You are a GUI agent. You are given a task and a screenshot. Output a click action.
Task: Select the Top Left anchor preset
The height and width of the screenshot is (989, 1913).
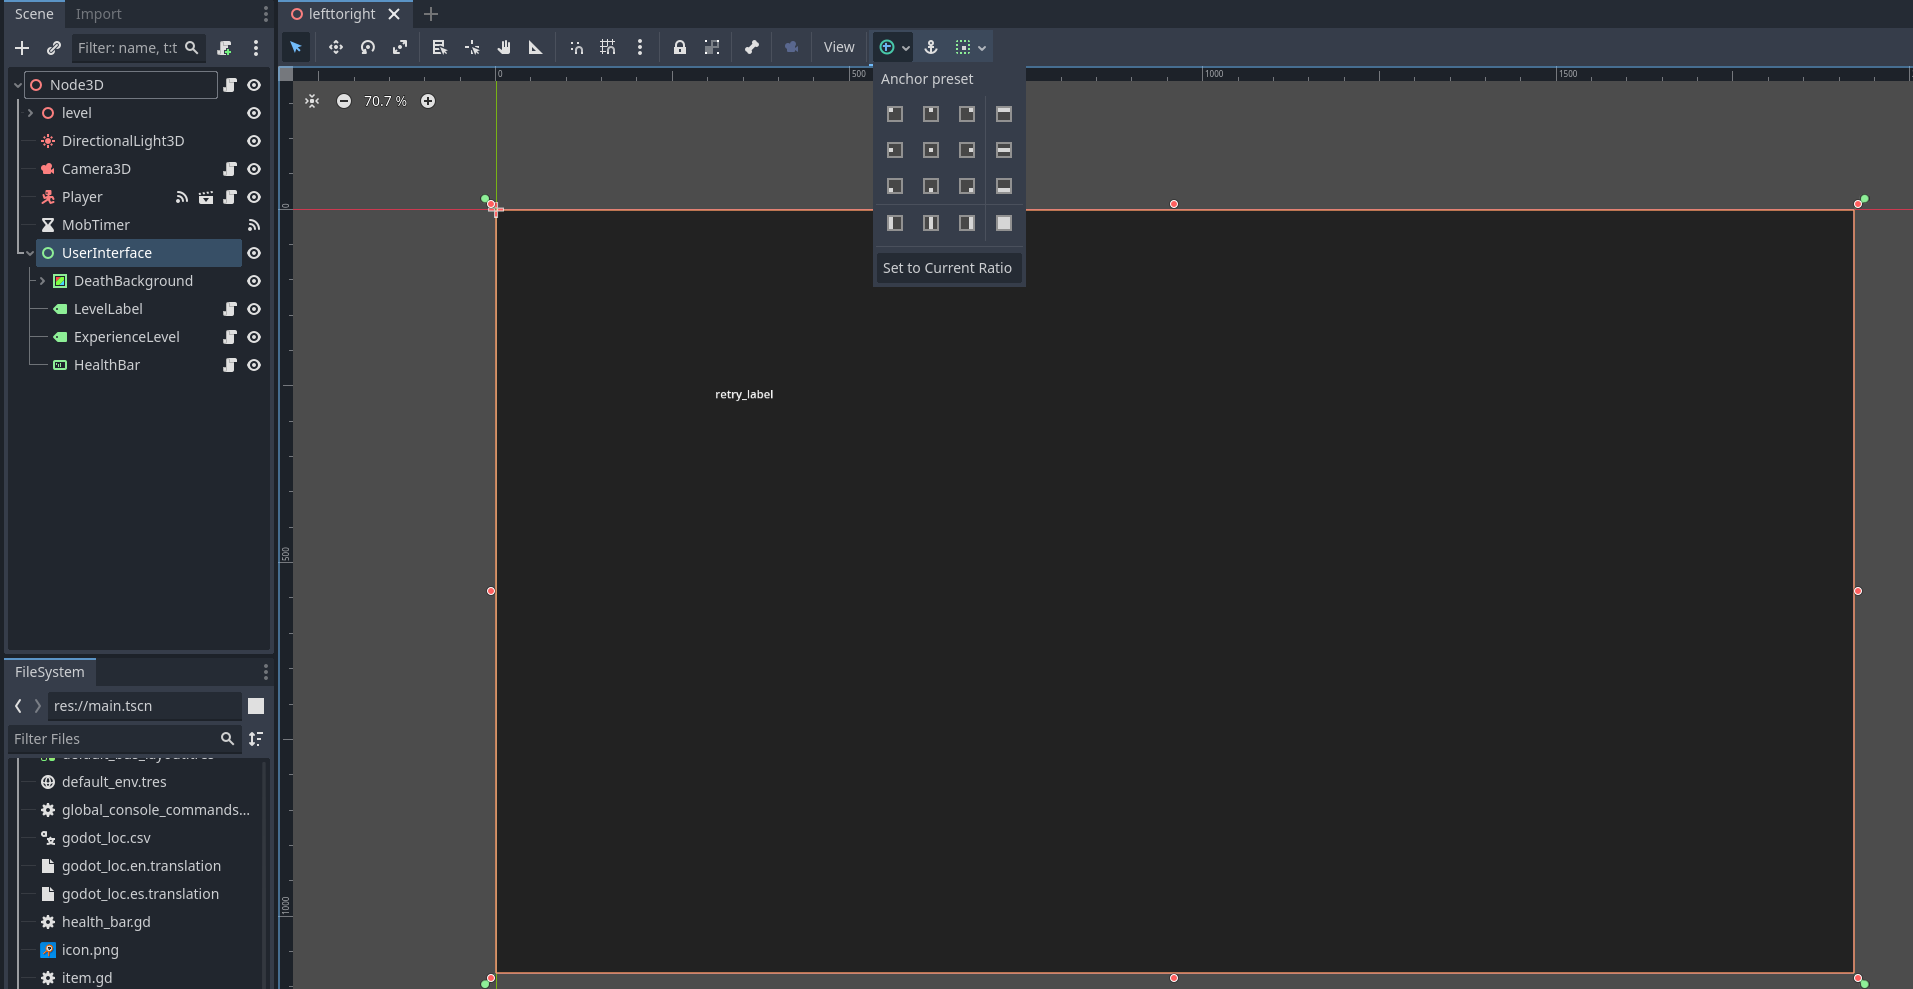(895, 114)
